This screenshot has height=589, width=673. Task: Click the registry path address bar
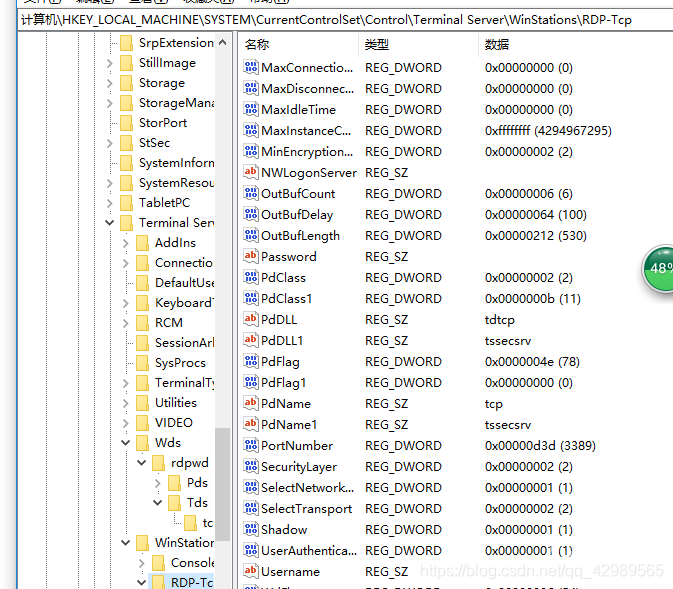coord(346,20)
